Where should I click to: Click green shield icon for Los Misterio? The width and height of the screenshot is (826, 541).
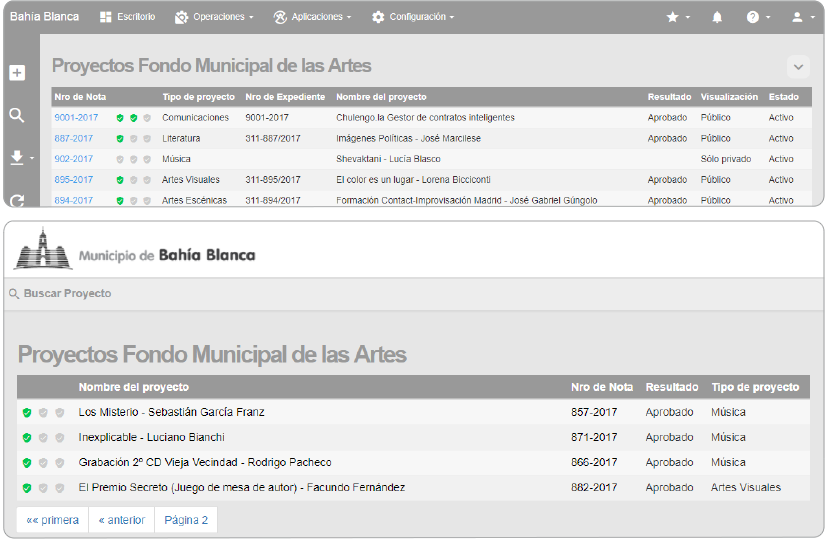(27, 412)
